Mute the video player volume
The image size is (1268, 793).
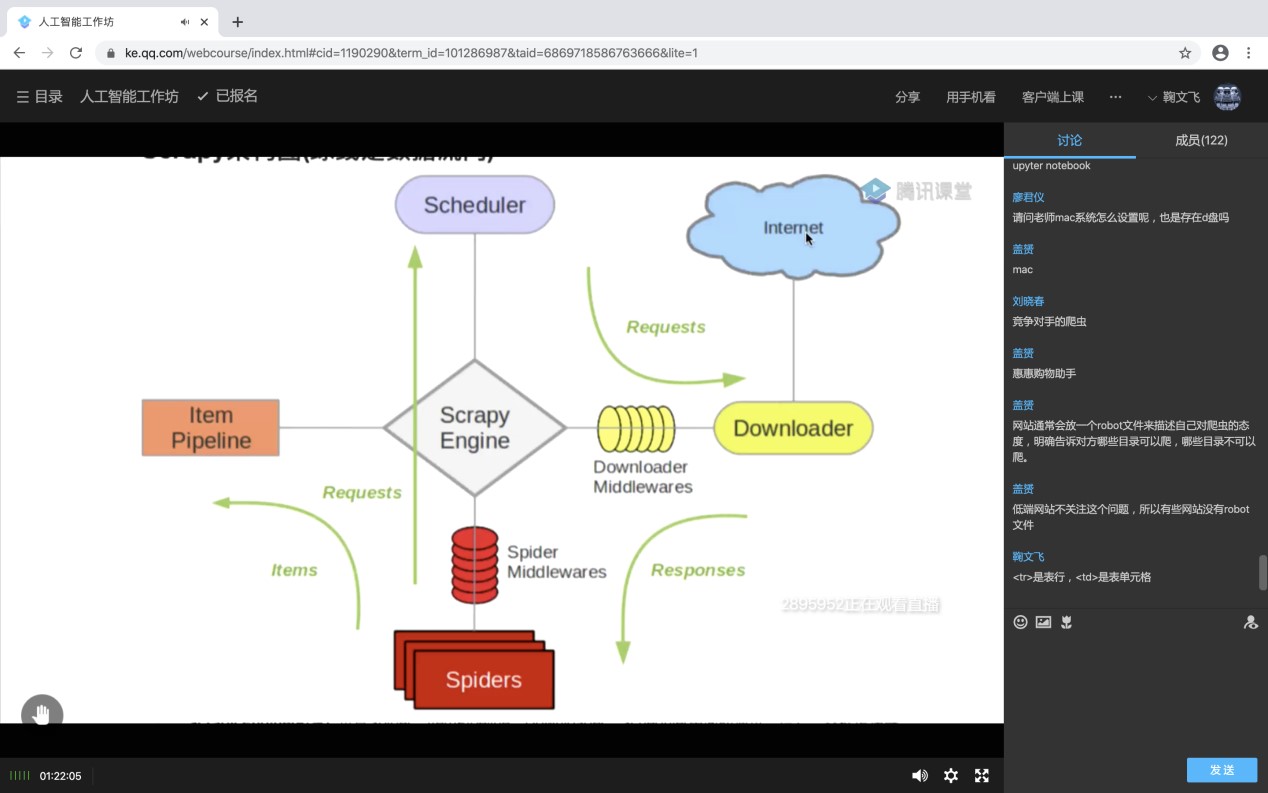919,775
